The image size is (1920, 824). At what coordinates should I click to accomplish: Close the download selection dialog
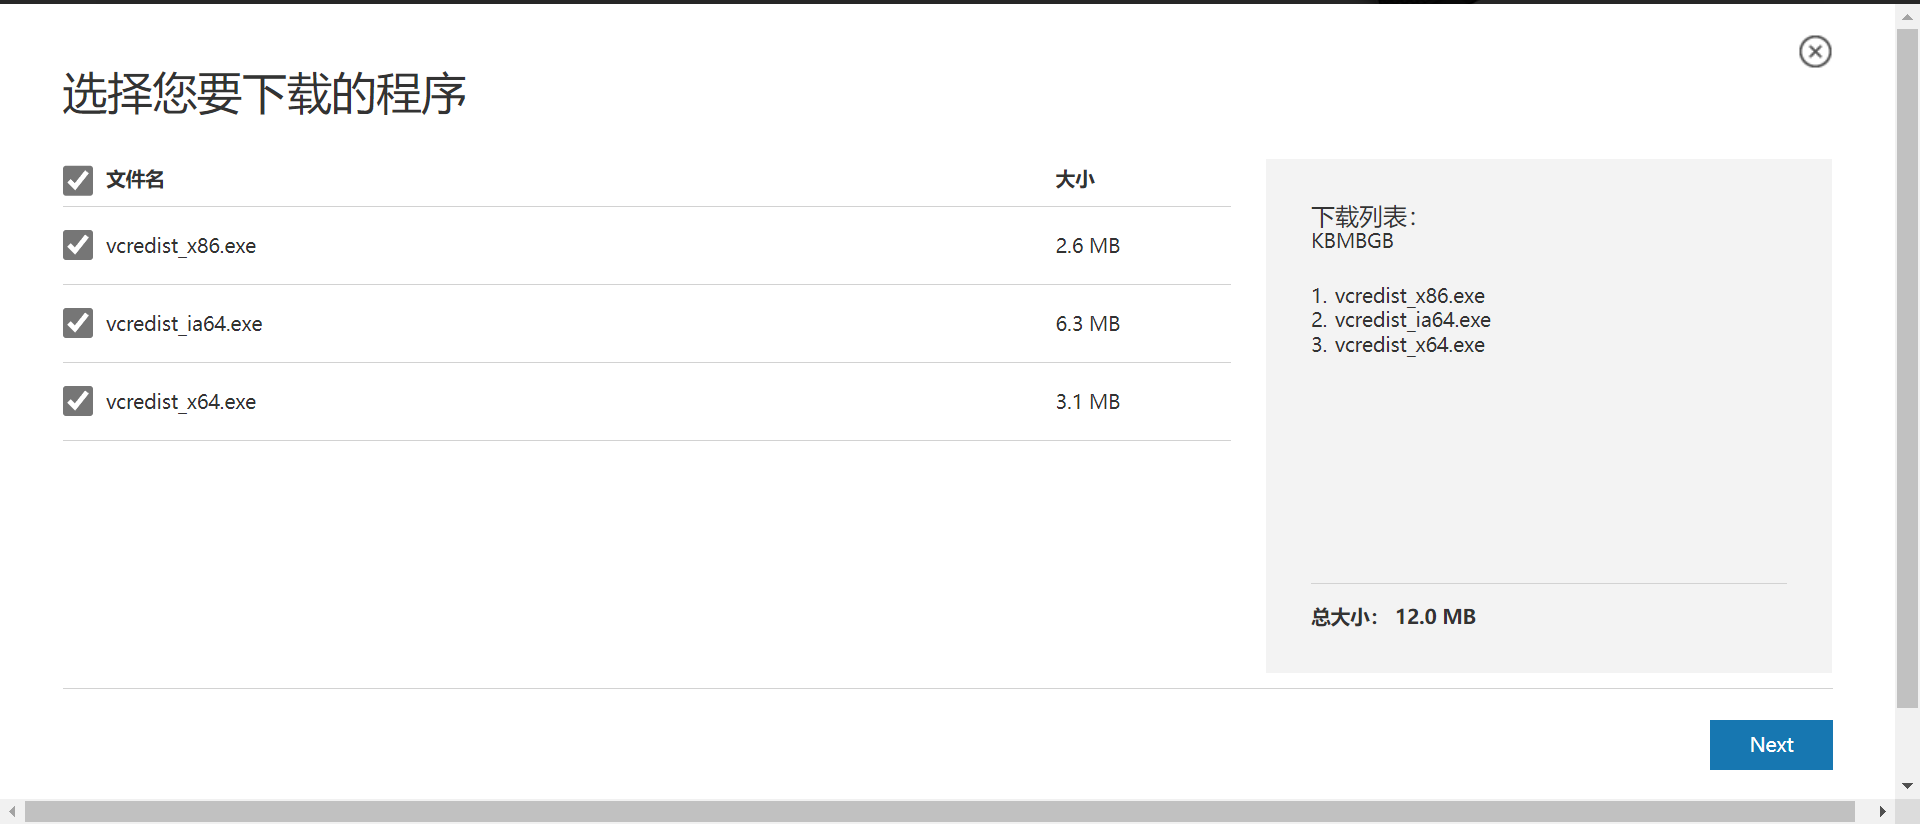tap(1815, 51)
